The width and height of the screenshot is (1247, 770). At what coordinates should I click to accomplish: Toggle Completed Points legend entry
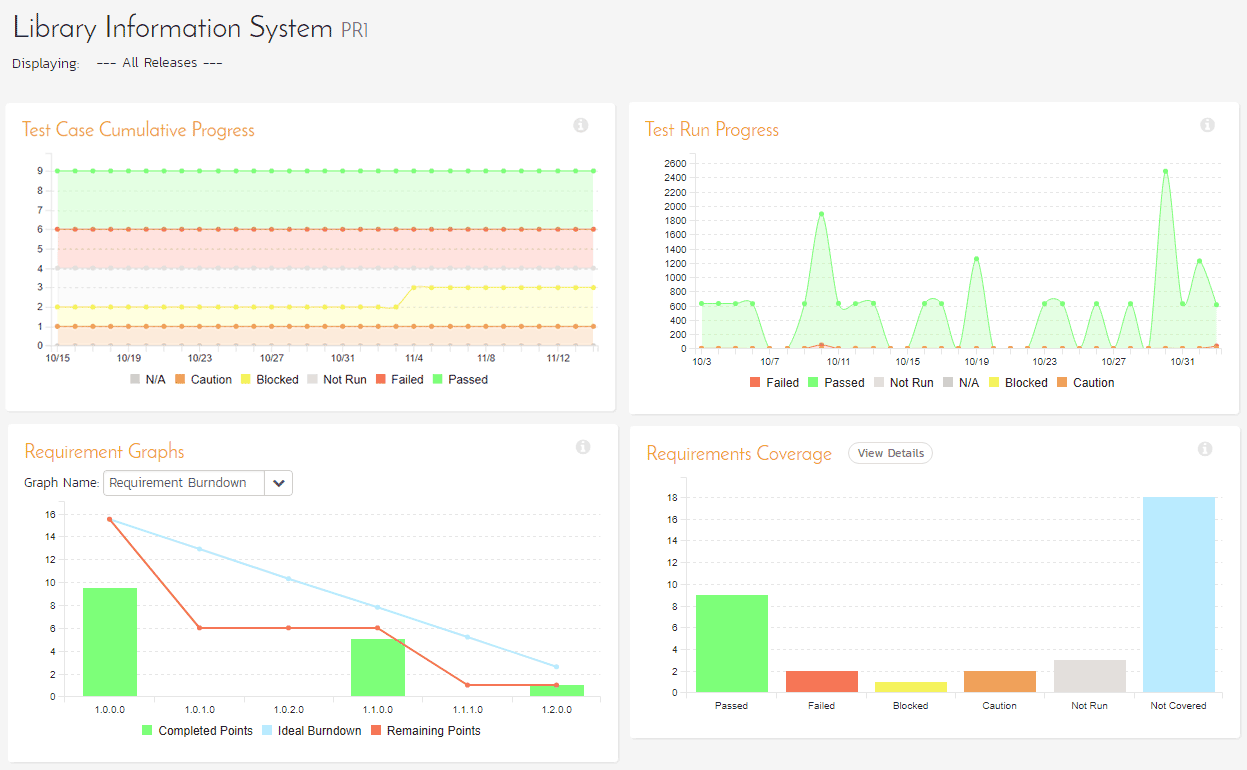196,731
